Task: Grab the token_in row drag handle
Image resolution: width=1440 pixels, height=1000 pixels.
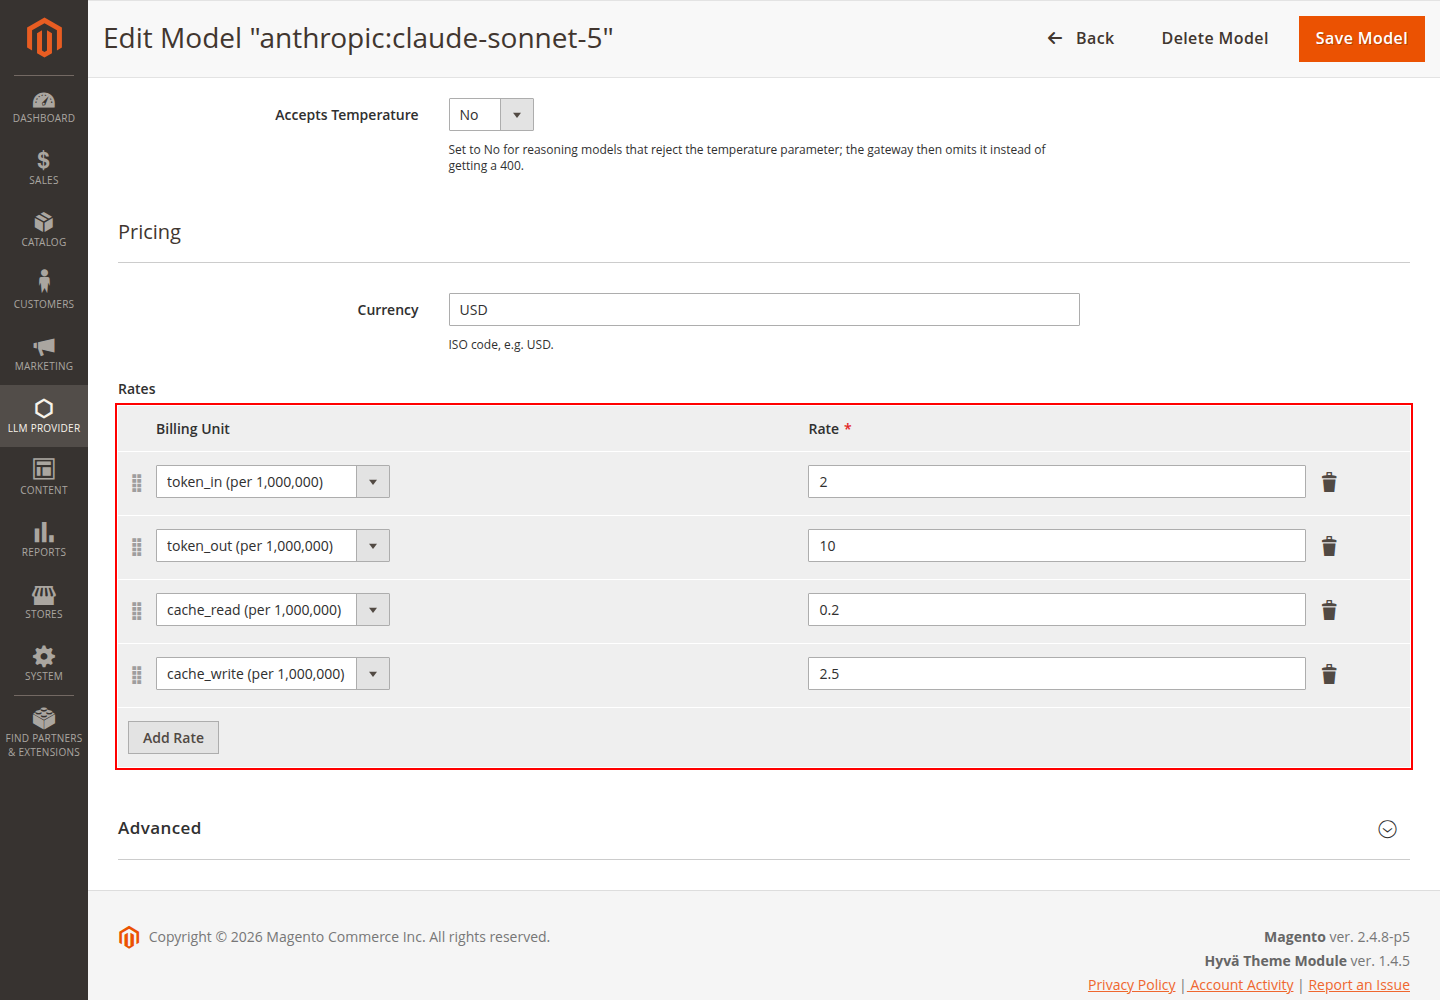Action: [137, 483]
